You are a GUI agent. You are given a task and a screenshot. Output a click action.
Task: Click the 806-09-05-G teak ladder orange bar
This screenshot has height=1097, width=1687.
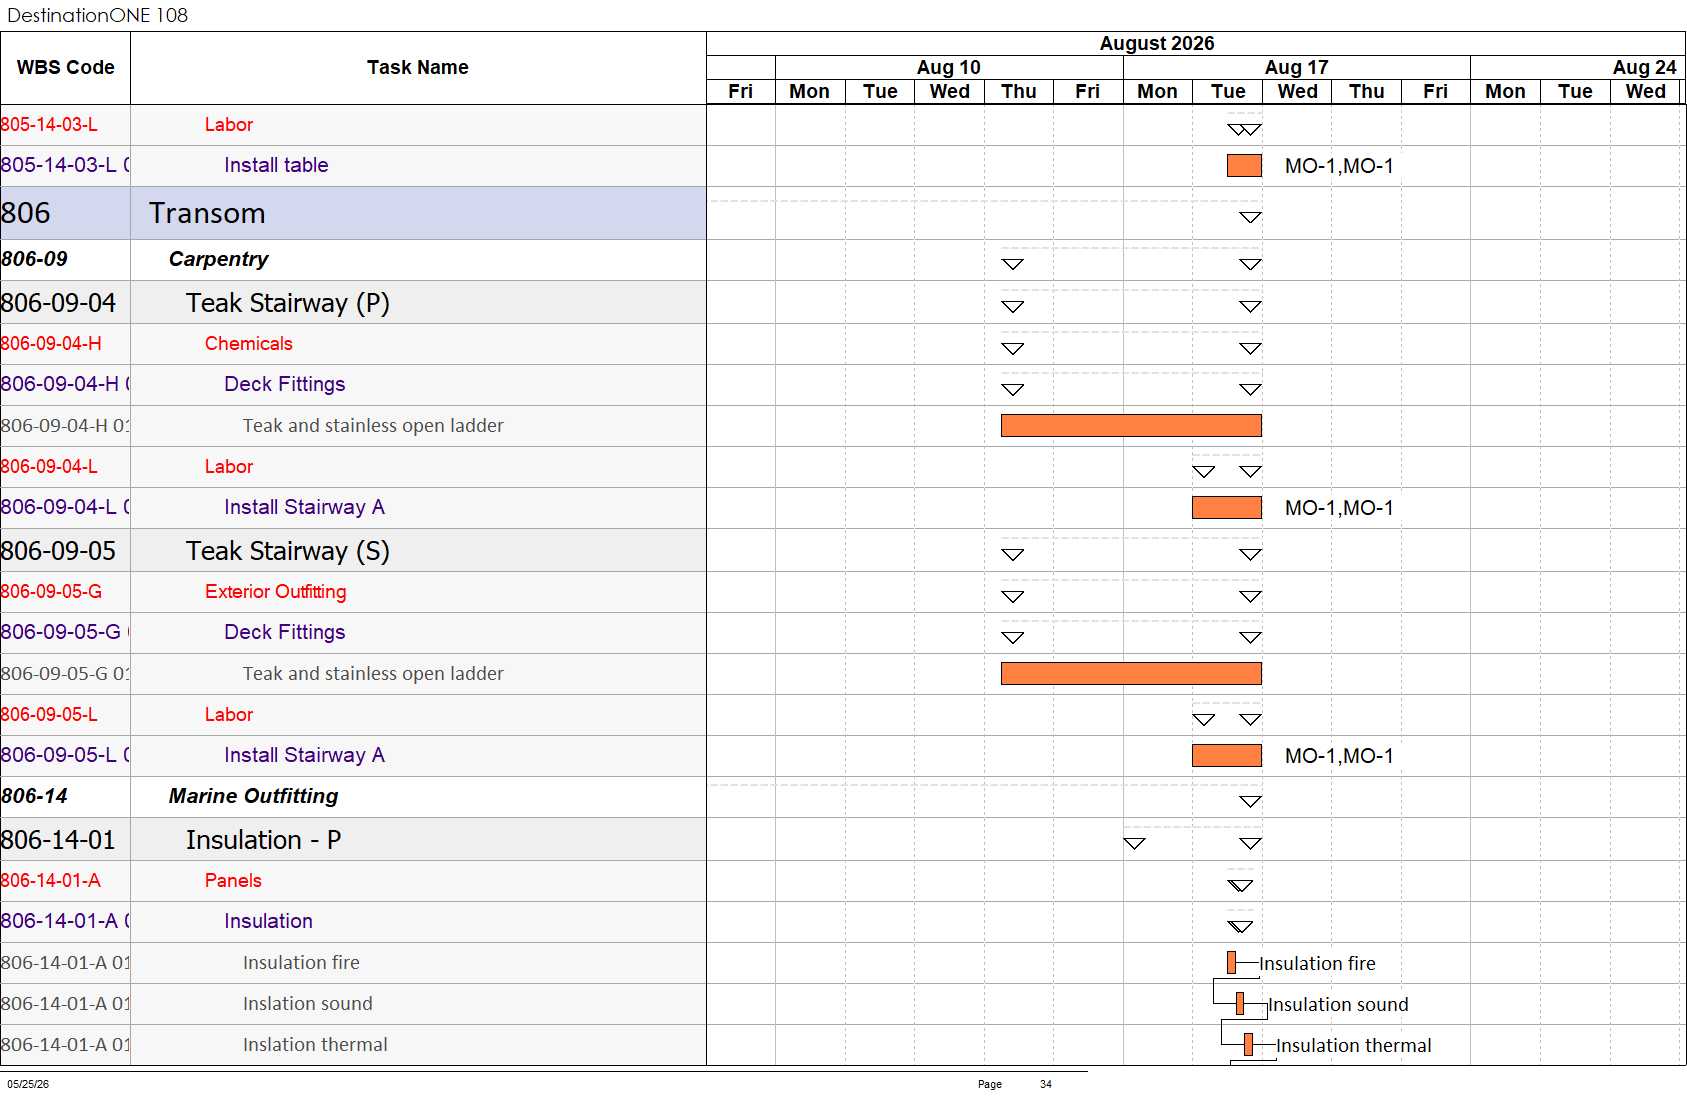1131,674
